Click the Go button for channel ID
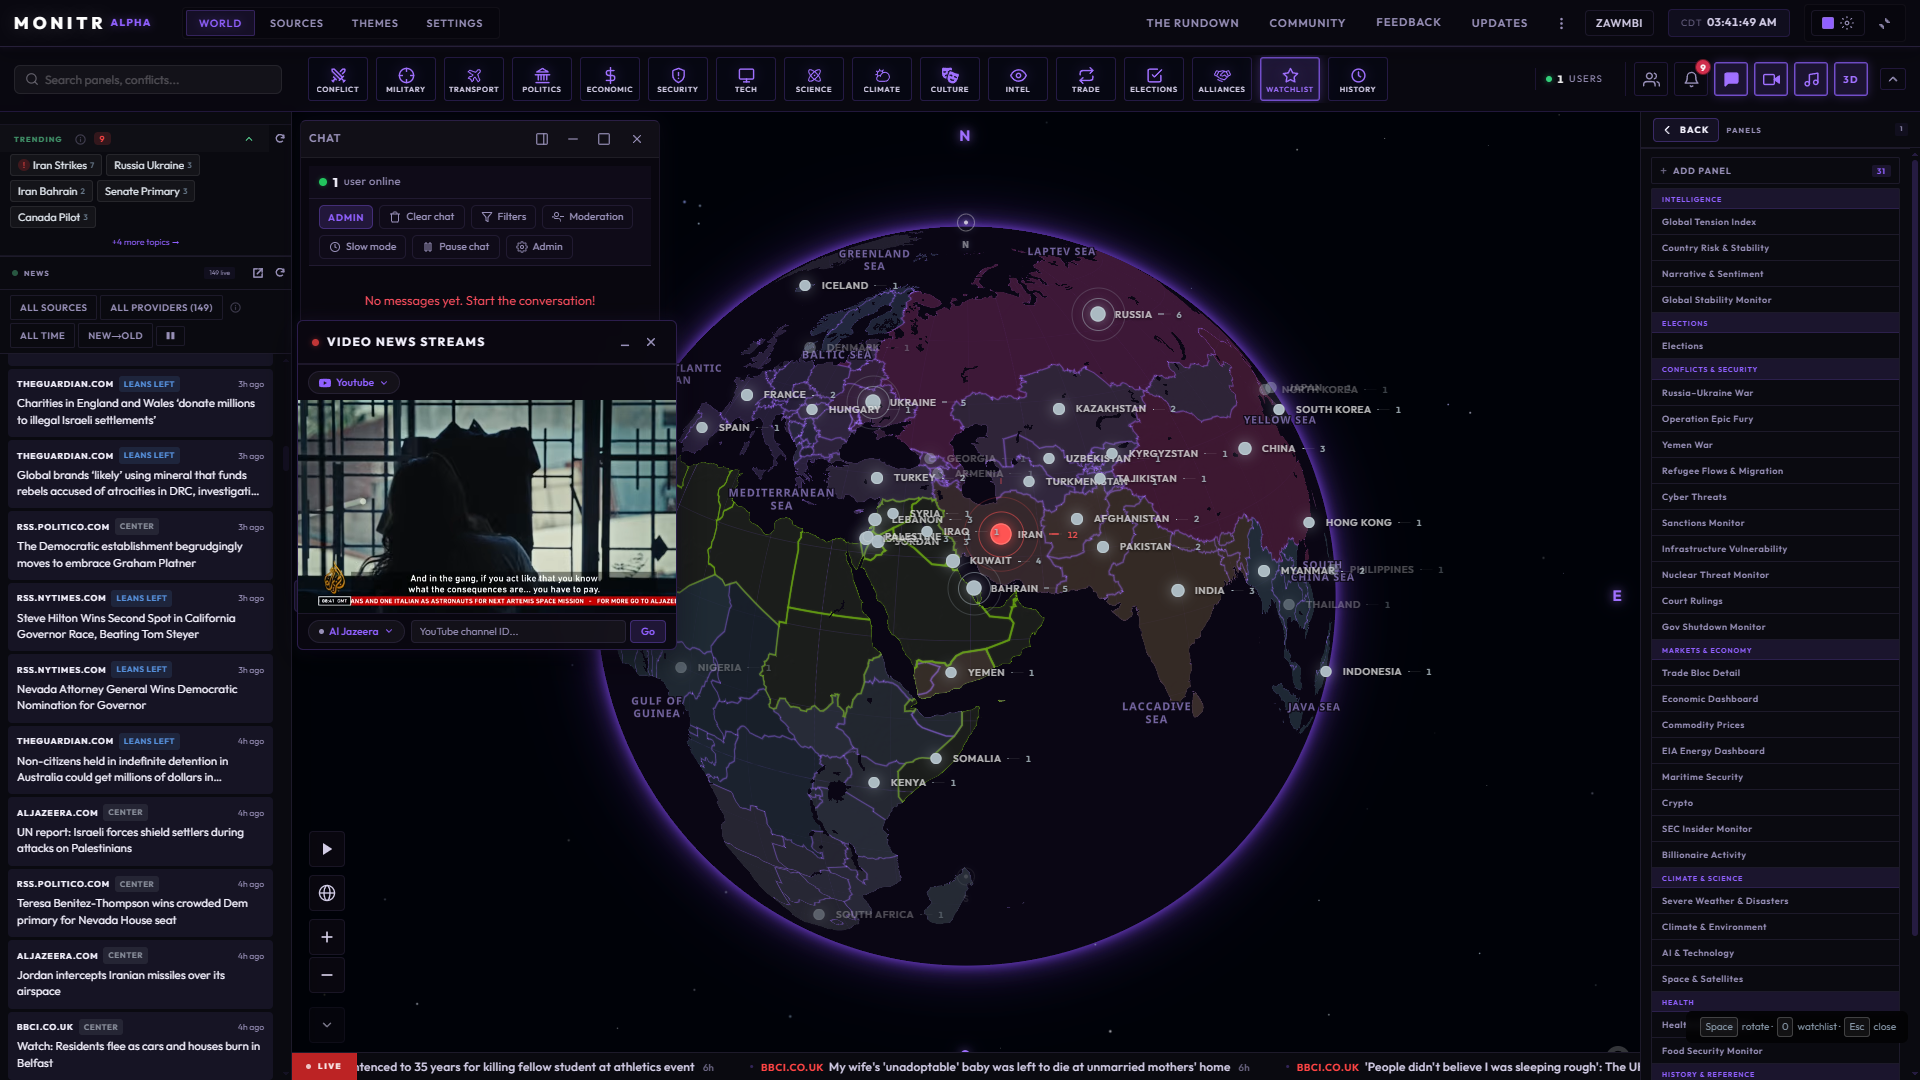Image resolution: width=1920 pixels, height=1080 pixels. (648, 632)
